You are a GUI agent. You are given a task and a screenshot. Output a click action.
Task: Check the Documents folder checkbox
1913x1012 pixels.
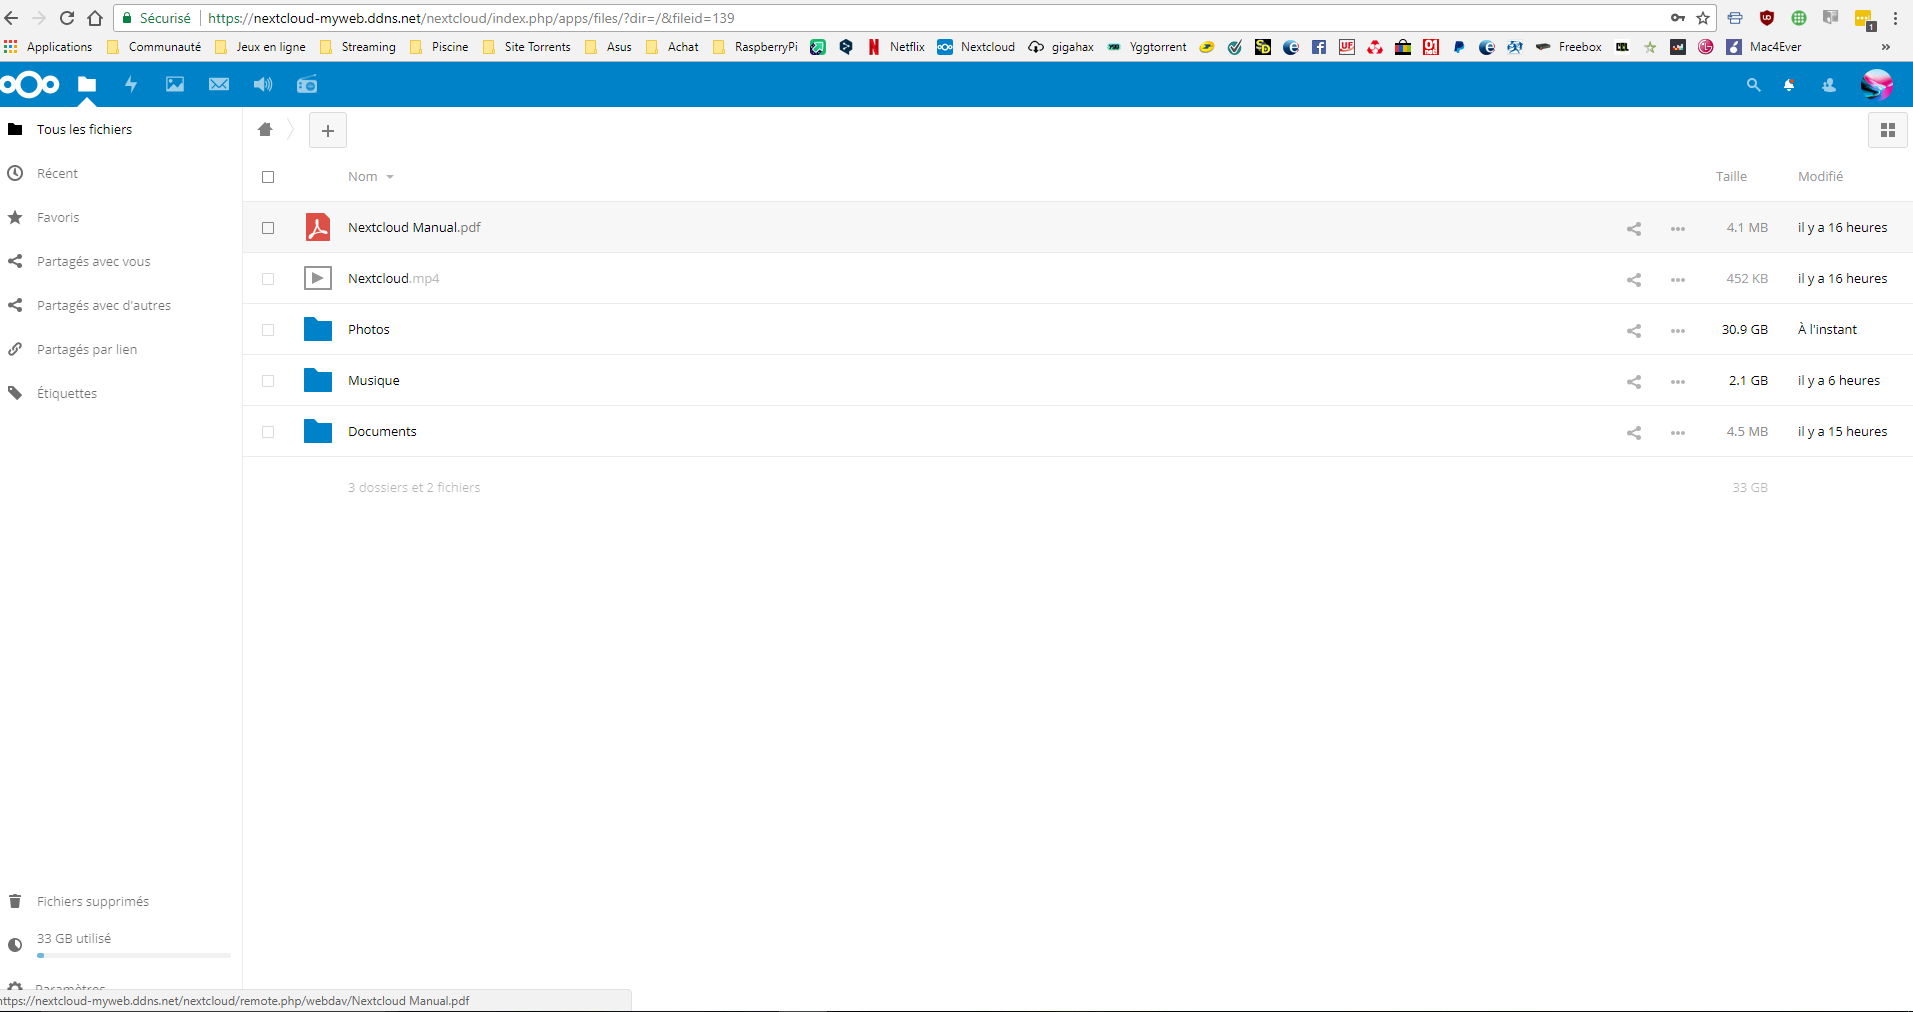[x=268, y=432]
